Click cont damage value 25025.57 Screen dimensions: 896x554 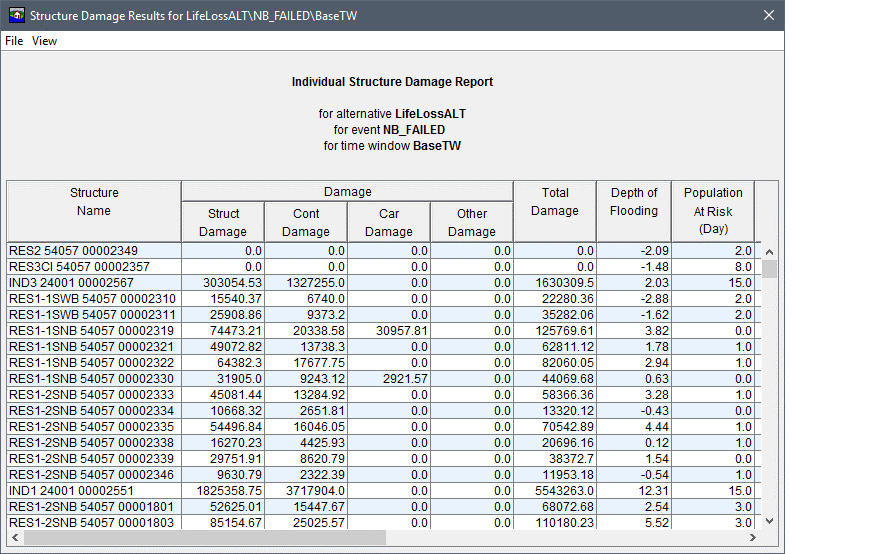click(319, 522)
